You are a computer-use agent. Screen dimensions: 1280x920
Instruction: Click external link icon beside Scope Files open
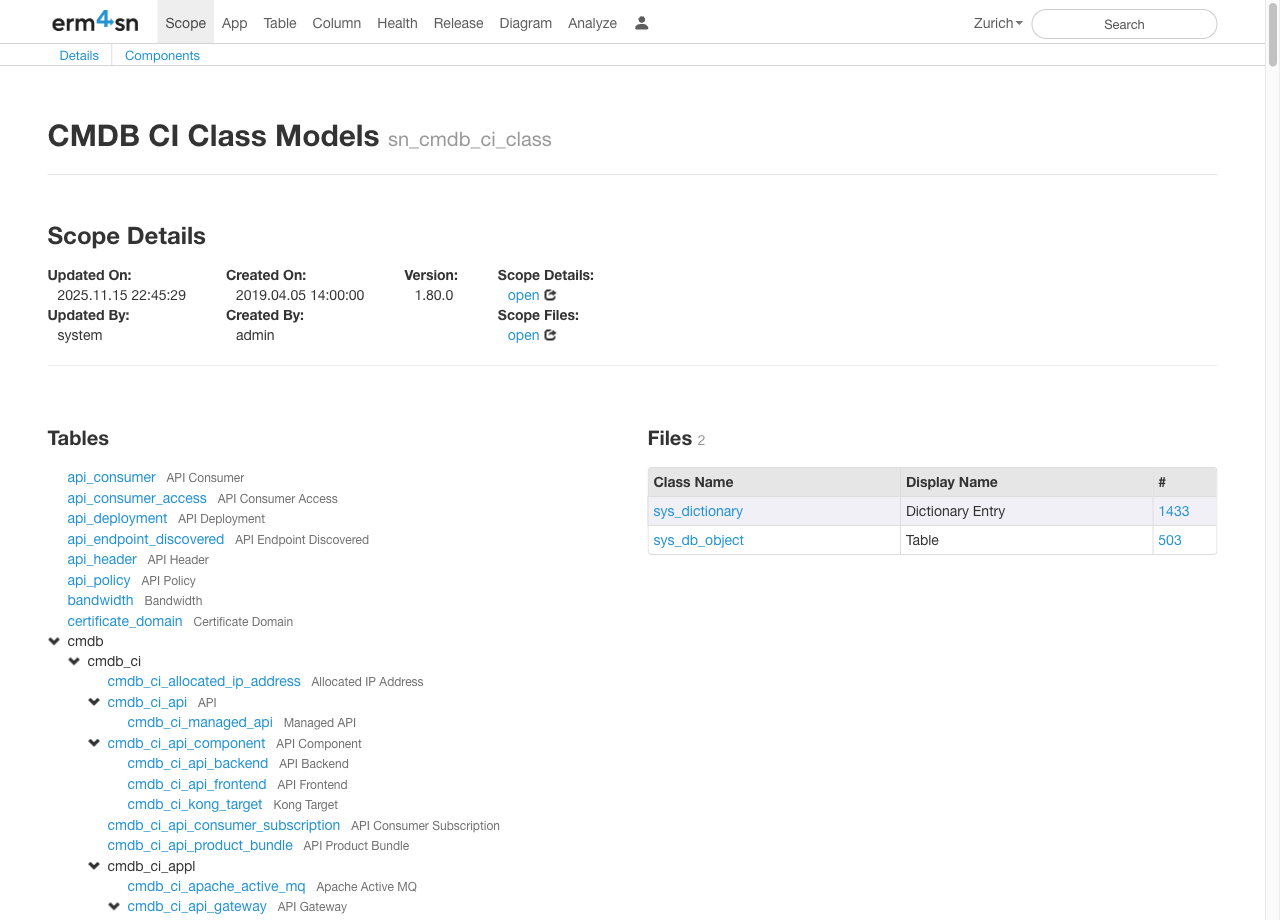point(550,335)
